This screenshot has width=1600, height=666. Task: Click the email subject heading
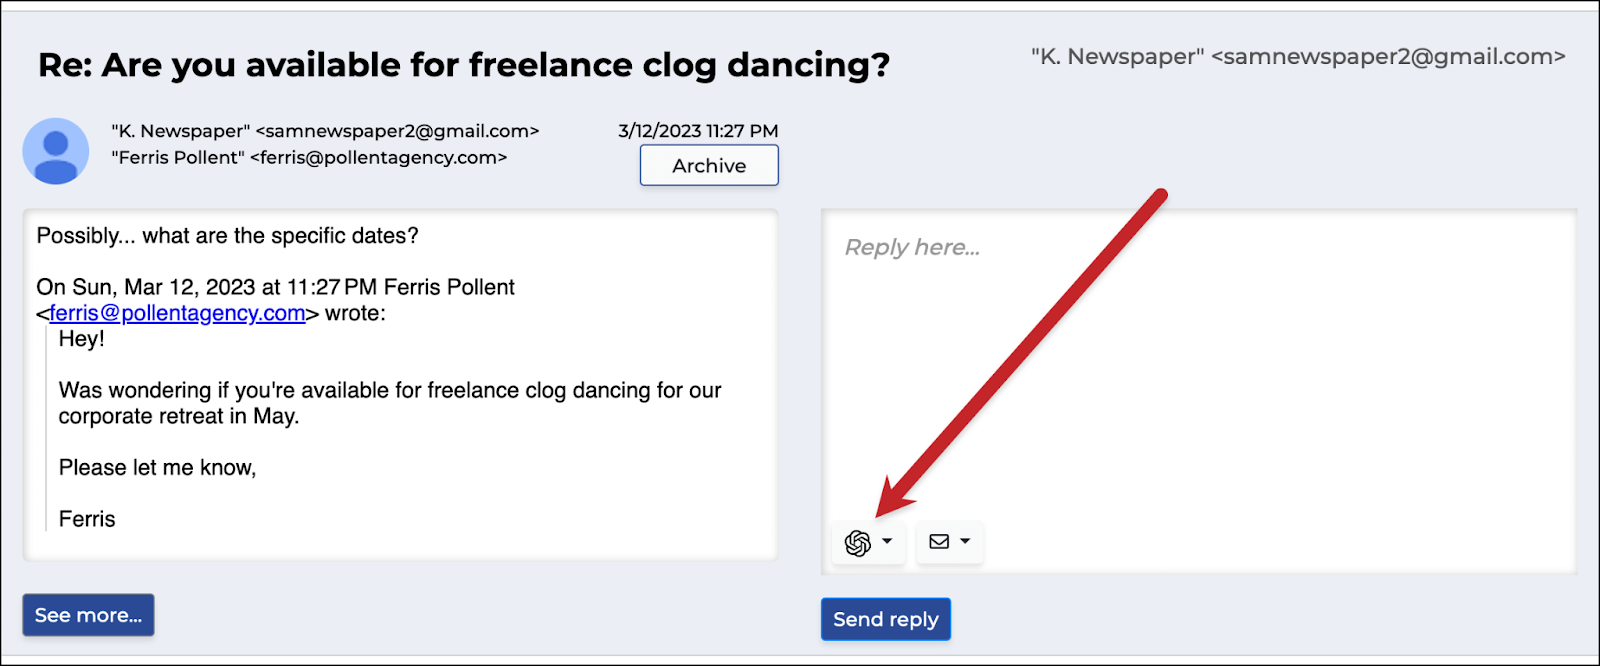pos(464,65)
